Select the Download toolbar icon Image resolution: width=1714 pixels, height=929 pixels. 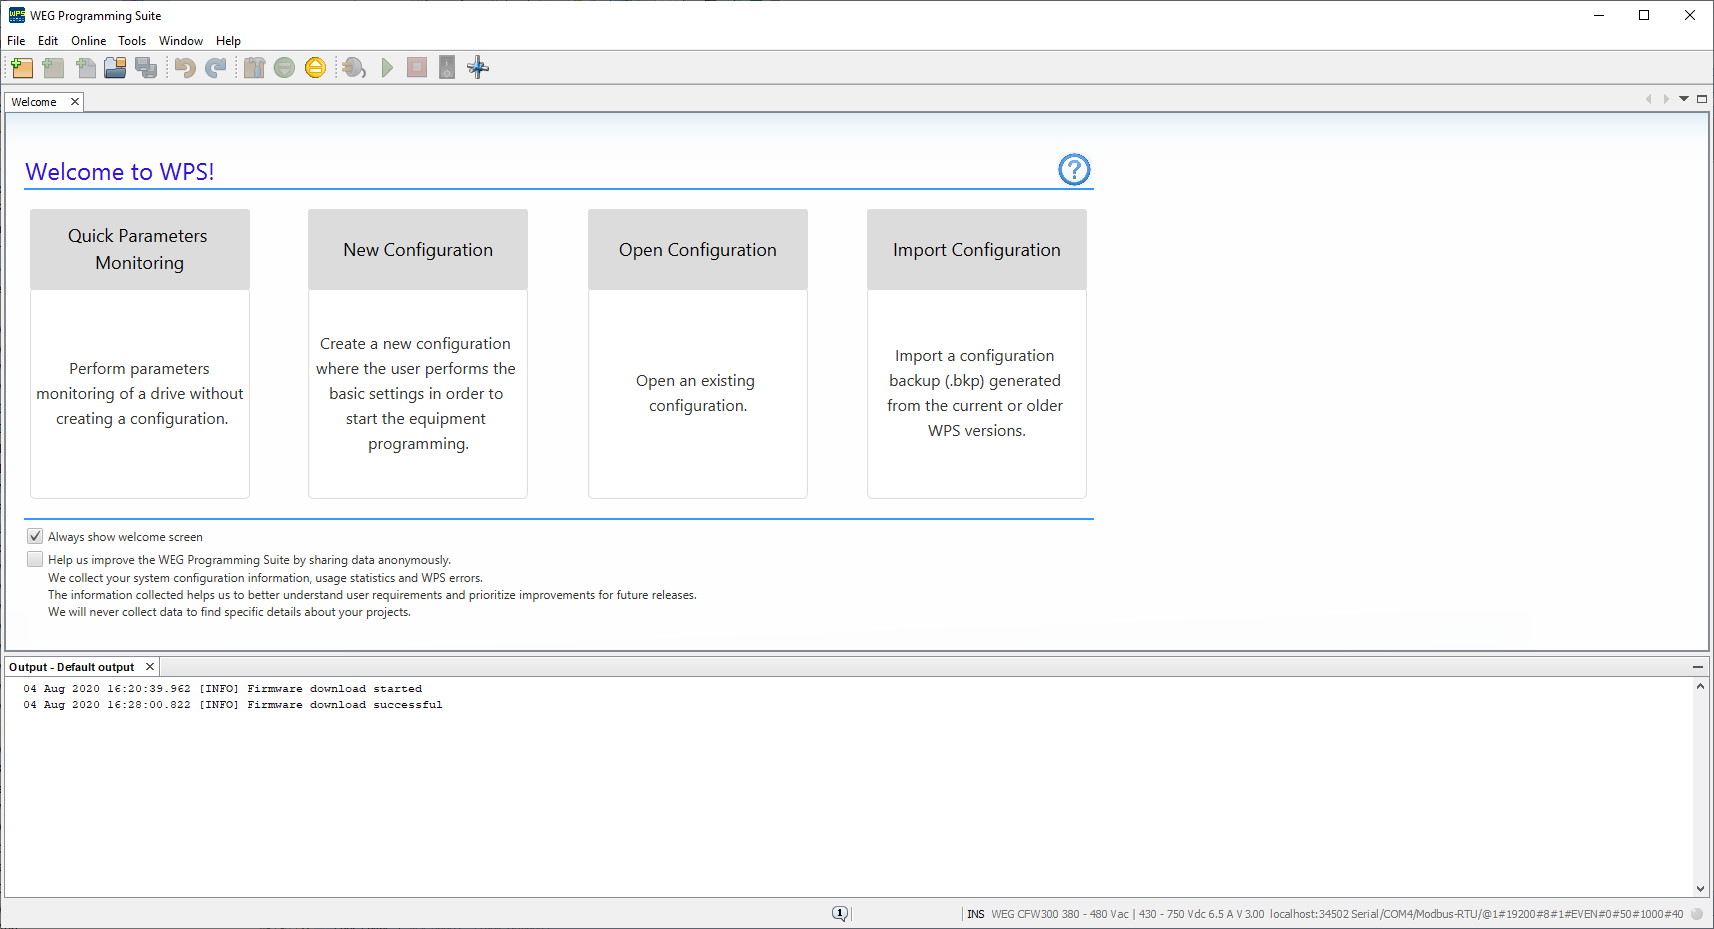285,67
